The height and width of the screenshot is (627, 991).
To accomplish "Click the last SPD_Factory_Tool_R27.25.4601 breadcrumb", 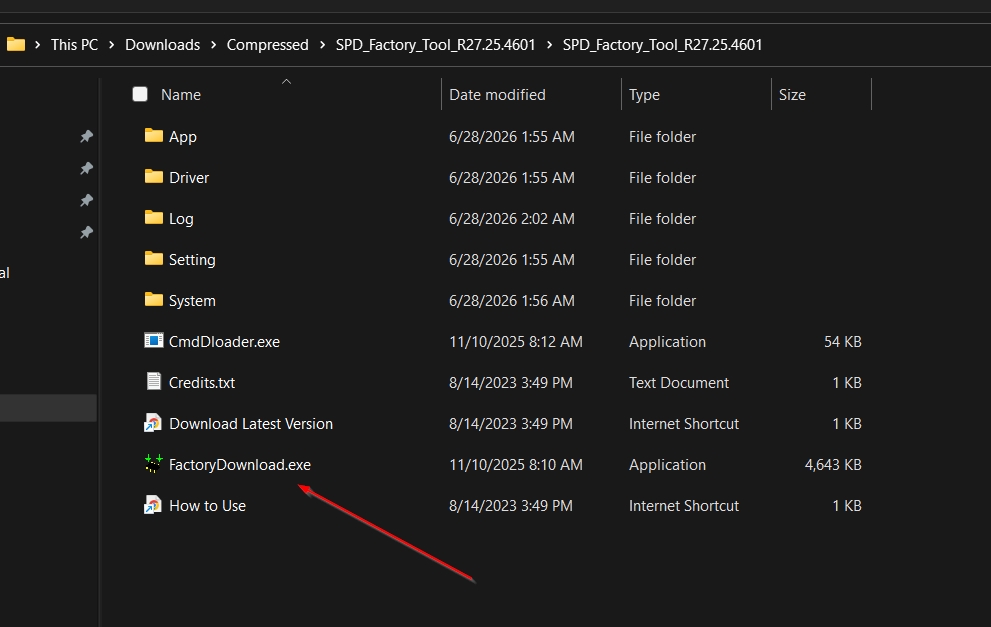I will [x=662, y=45].
